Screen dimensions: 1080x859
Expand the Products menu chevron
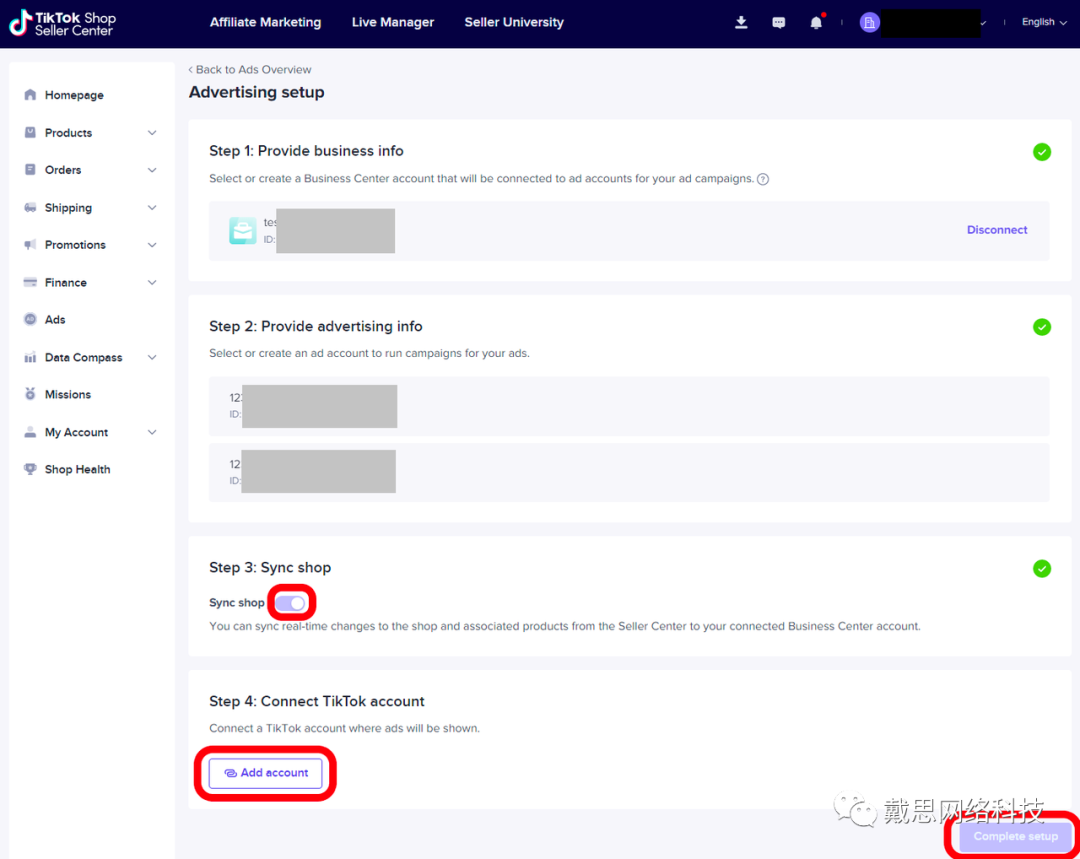[x=152, y=133]
